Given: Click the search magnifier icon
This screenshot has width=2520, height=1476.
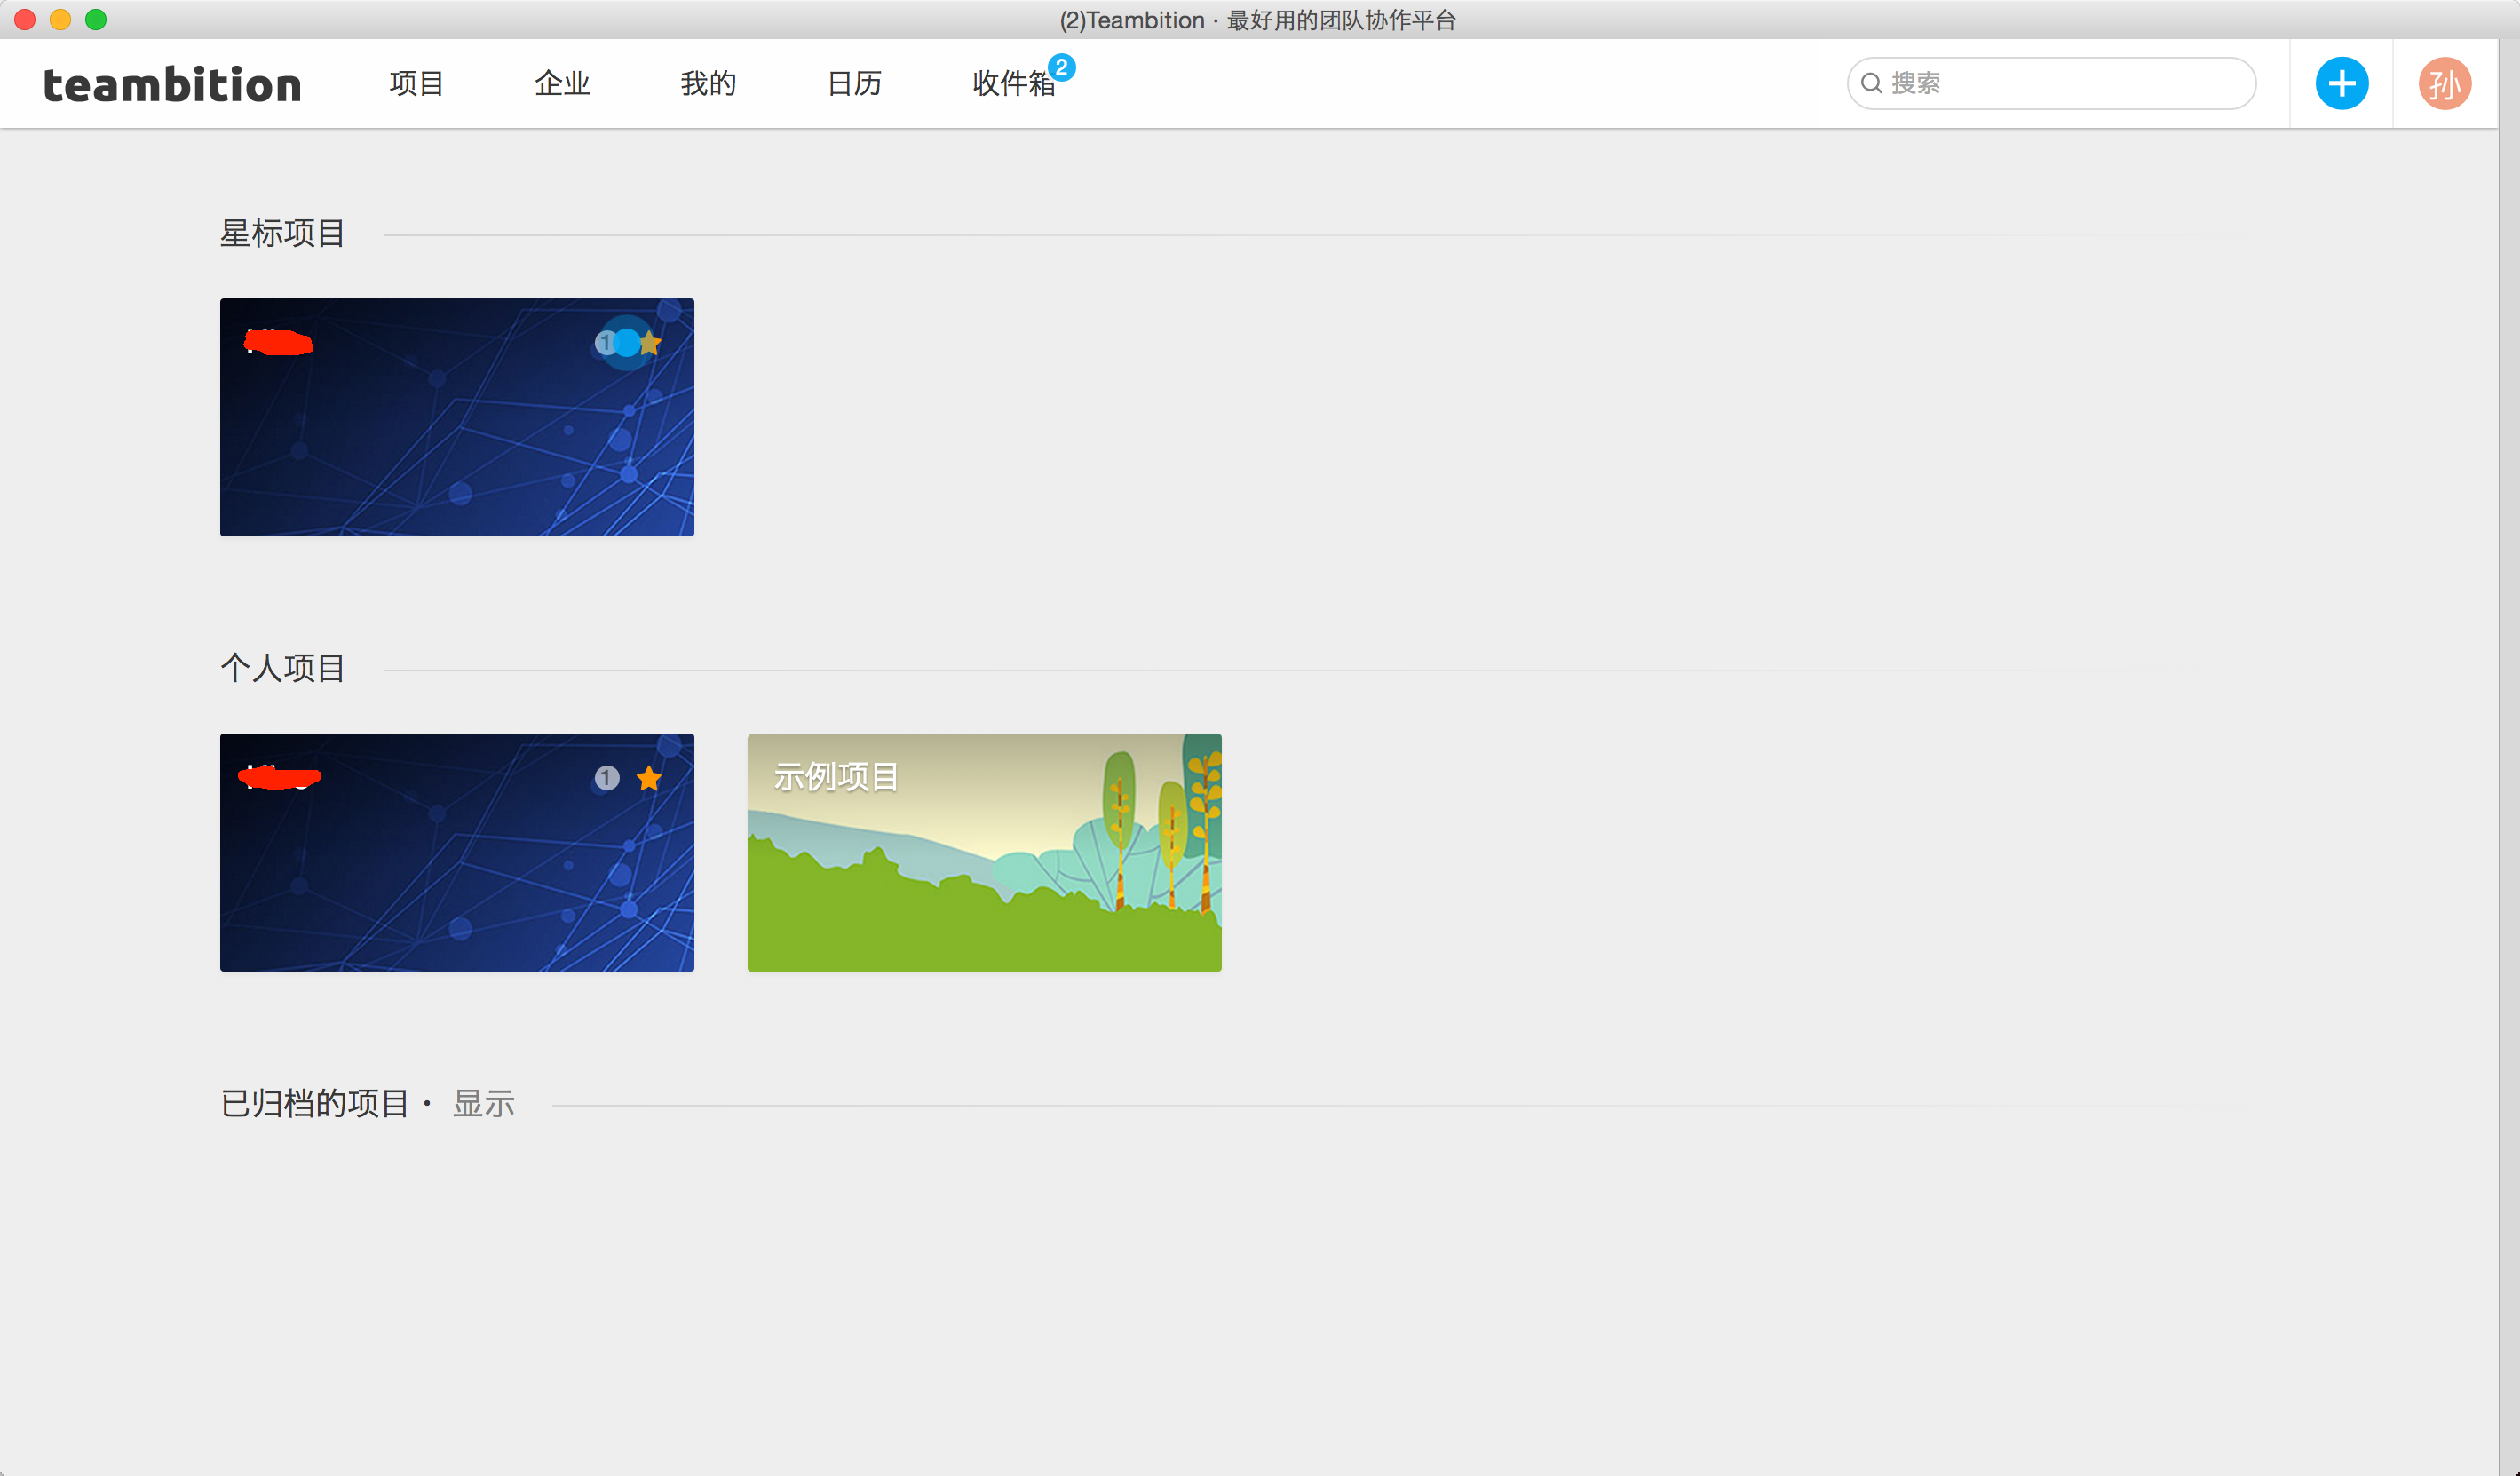Looking at the screenshot, I should [x=1871, y=83].
